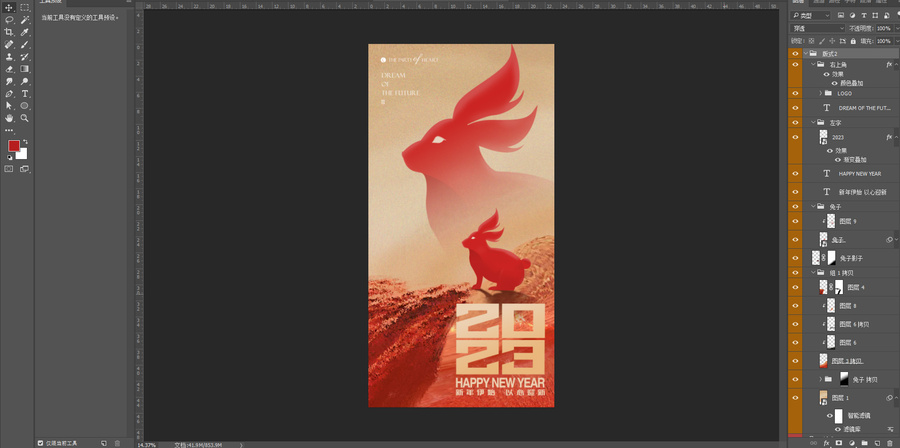The width and height of the screenshot is (900, 448).
Task: Toggle Quick Mask mode
Action: click(9, 169)
